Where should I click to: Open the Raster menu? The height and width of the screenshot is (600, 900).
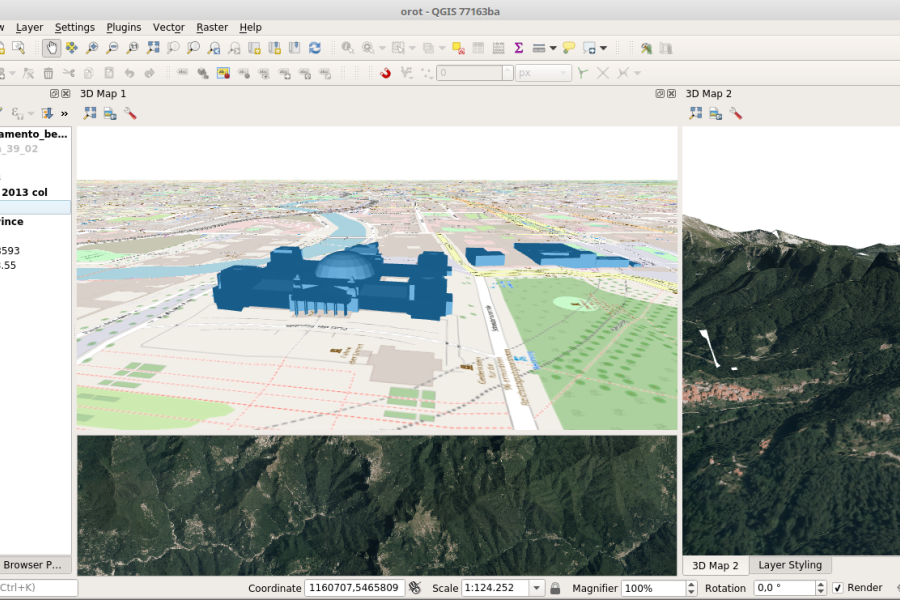[x=211, y=27]
